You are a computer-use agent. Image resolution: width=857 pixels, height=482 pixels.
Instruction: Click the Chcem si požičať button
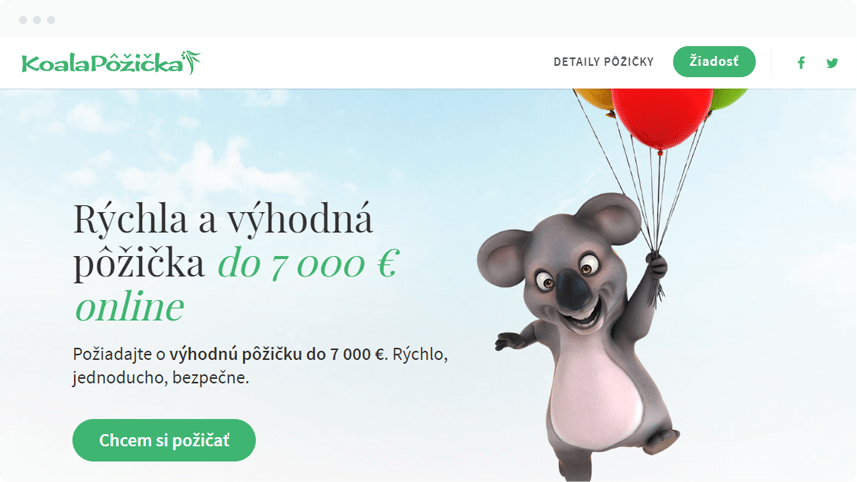tap(164, 440)
